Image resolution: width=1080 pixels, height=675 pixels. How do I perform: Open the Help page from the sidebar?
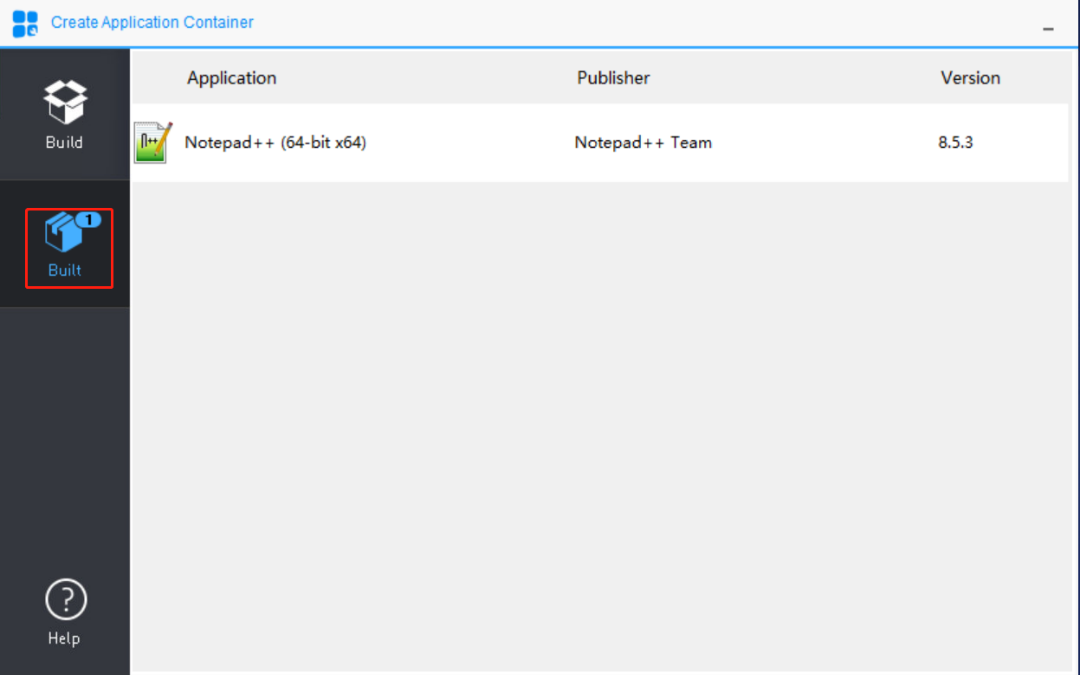65,612
